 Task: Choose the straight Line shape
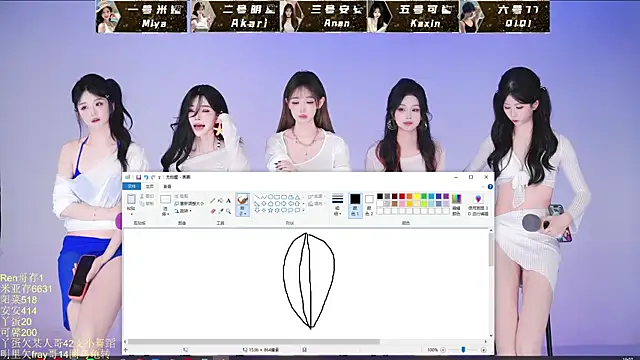257,197
